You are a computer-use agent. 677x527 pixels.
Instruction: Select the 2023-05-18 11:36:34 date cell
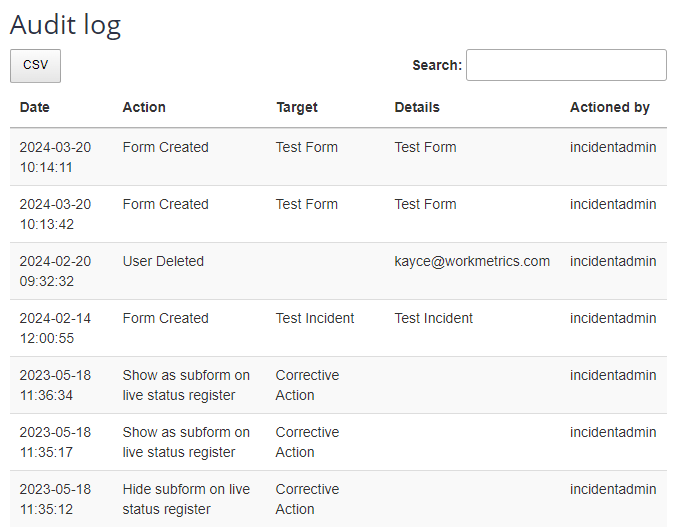[x=55, y=385]
